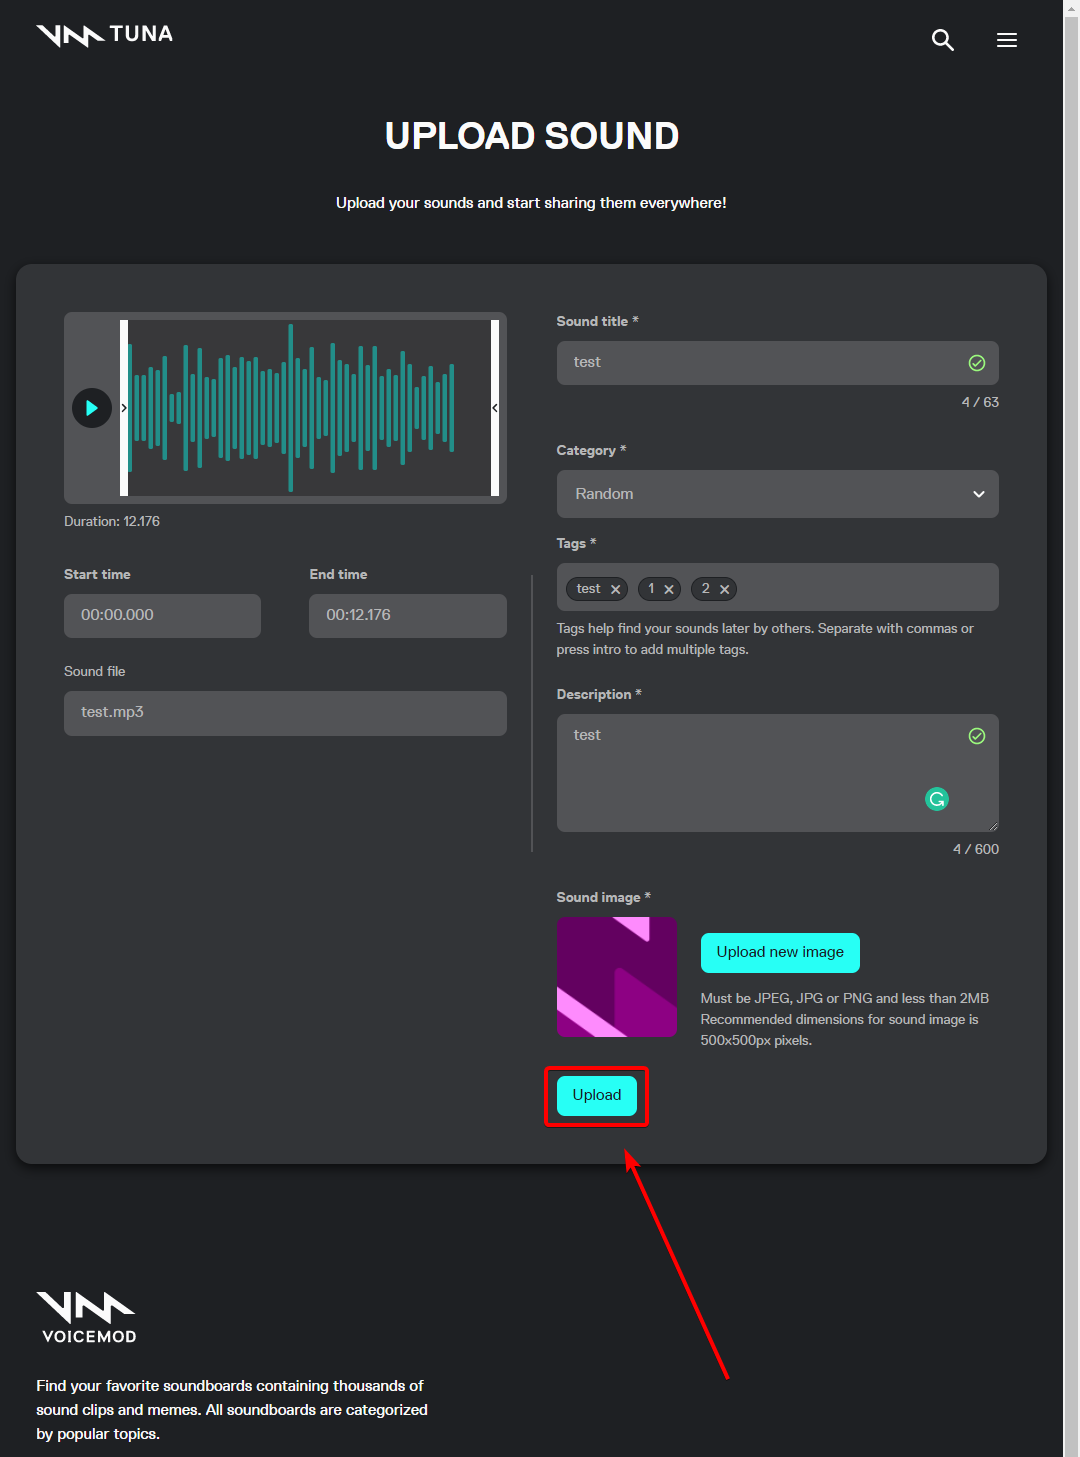Expand the Category dropdown showing Random
Viewport: 1080px width, 1457px height.
point(760,494)
